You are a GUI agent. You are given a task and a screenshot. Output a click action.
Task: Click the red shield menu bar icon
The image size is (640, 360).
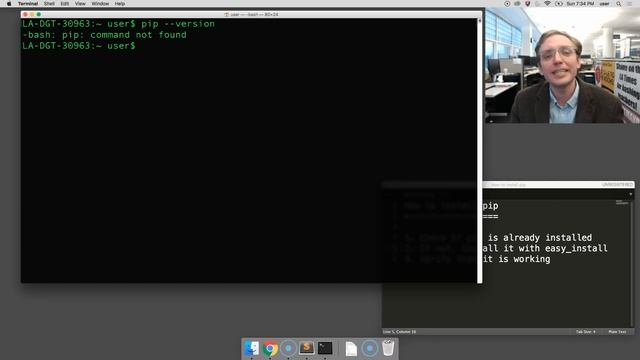pos(527,4)
